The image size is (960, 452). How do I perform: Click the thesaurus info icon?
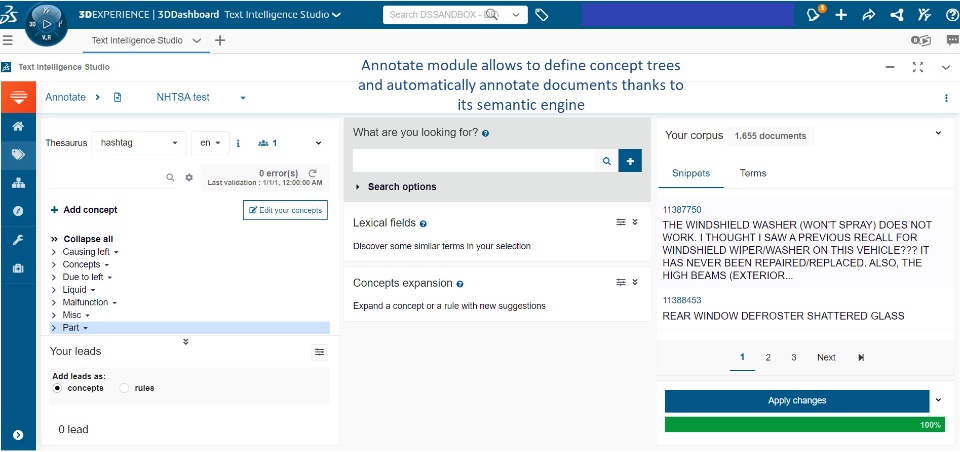[x=238, y=143]
